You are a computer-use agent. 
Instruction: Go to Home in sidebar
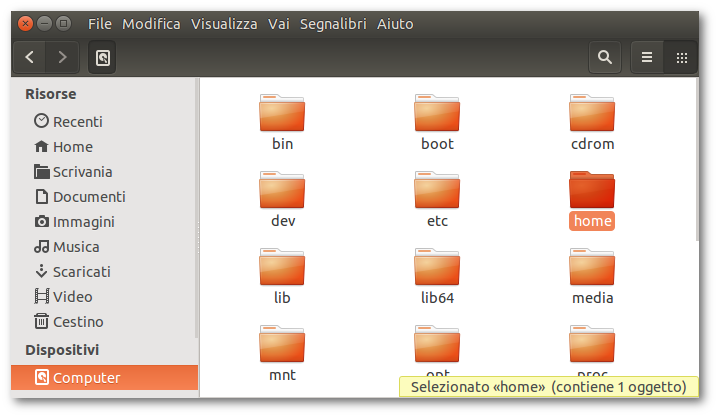coord(72,147)
